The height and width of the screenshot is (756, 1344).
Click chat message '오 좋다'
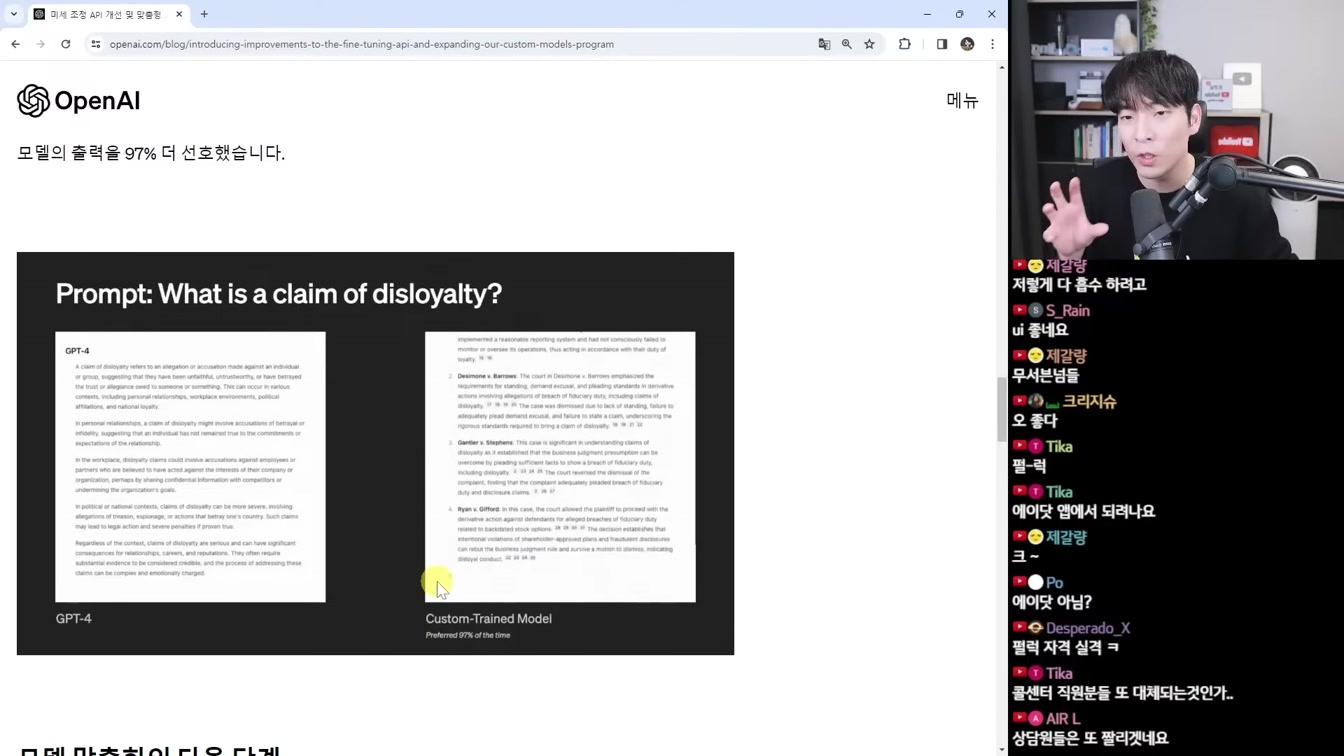[1034, 421]
